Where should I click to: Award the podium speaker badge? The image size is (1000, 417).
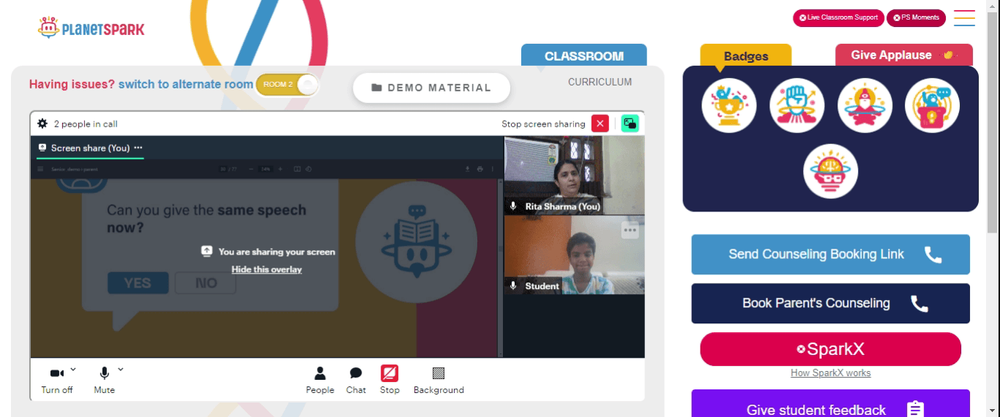pyautogui.click(x=932, y=106)
